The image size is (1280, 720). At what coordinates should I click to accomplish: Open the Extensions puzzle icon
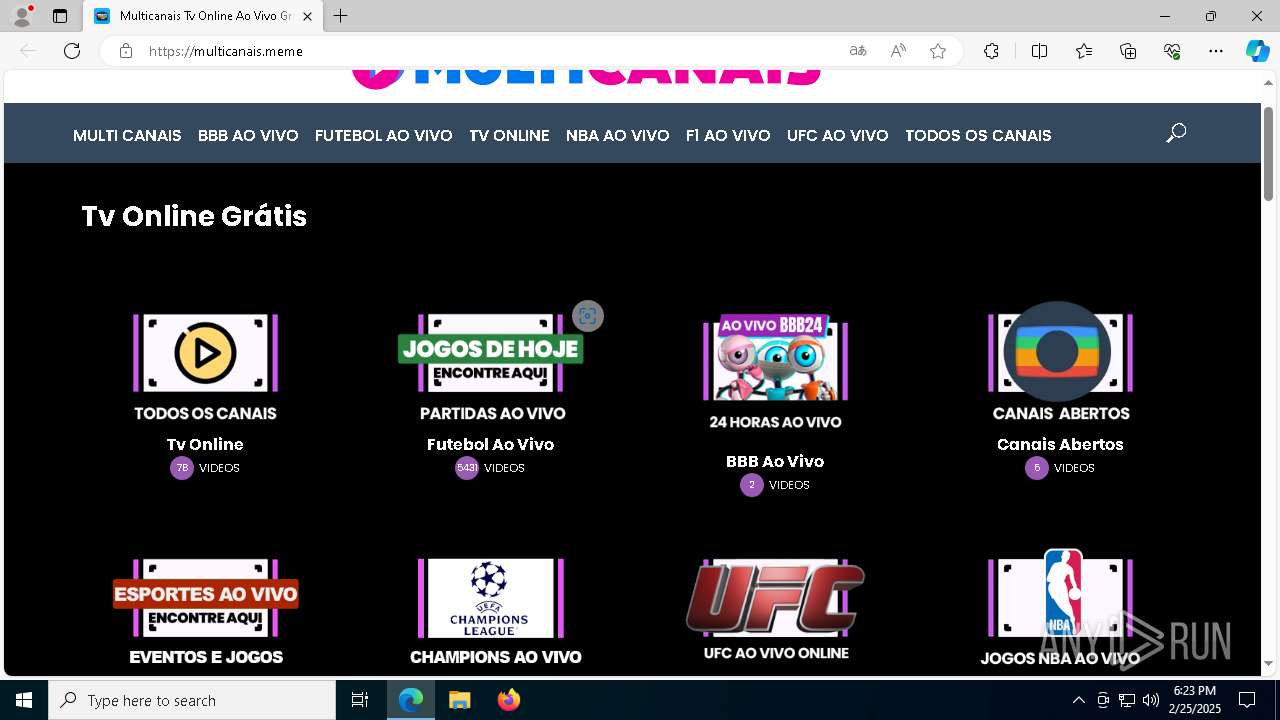click(991, 51)
